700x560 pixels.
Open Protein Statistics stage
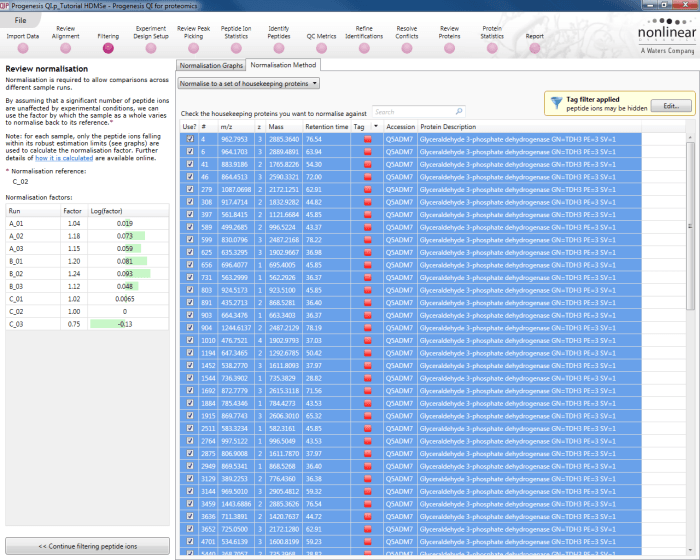point(492,48)
